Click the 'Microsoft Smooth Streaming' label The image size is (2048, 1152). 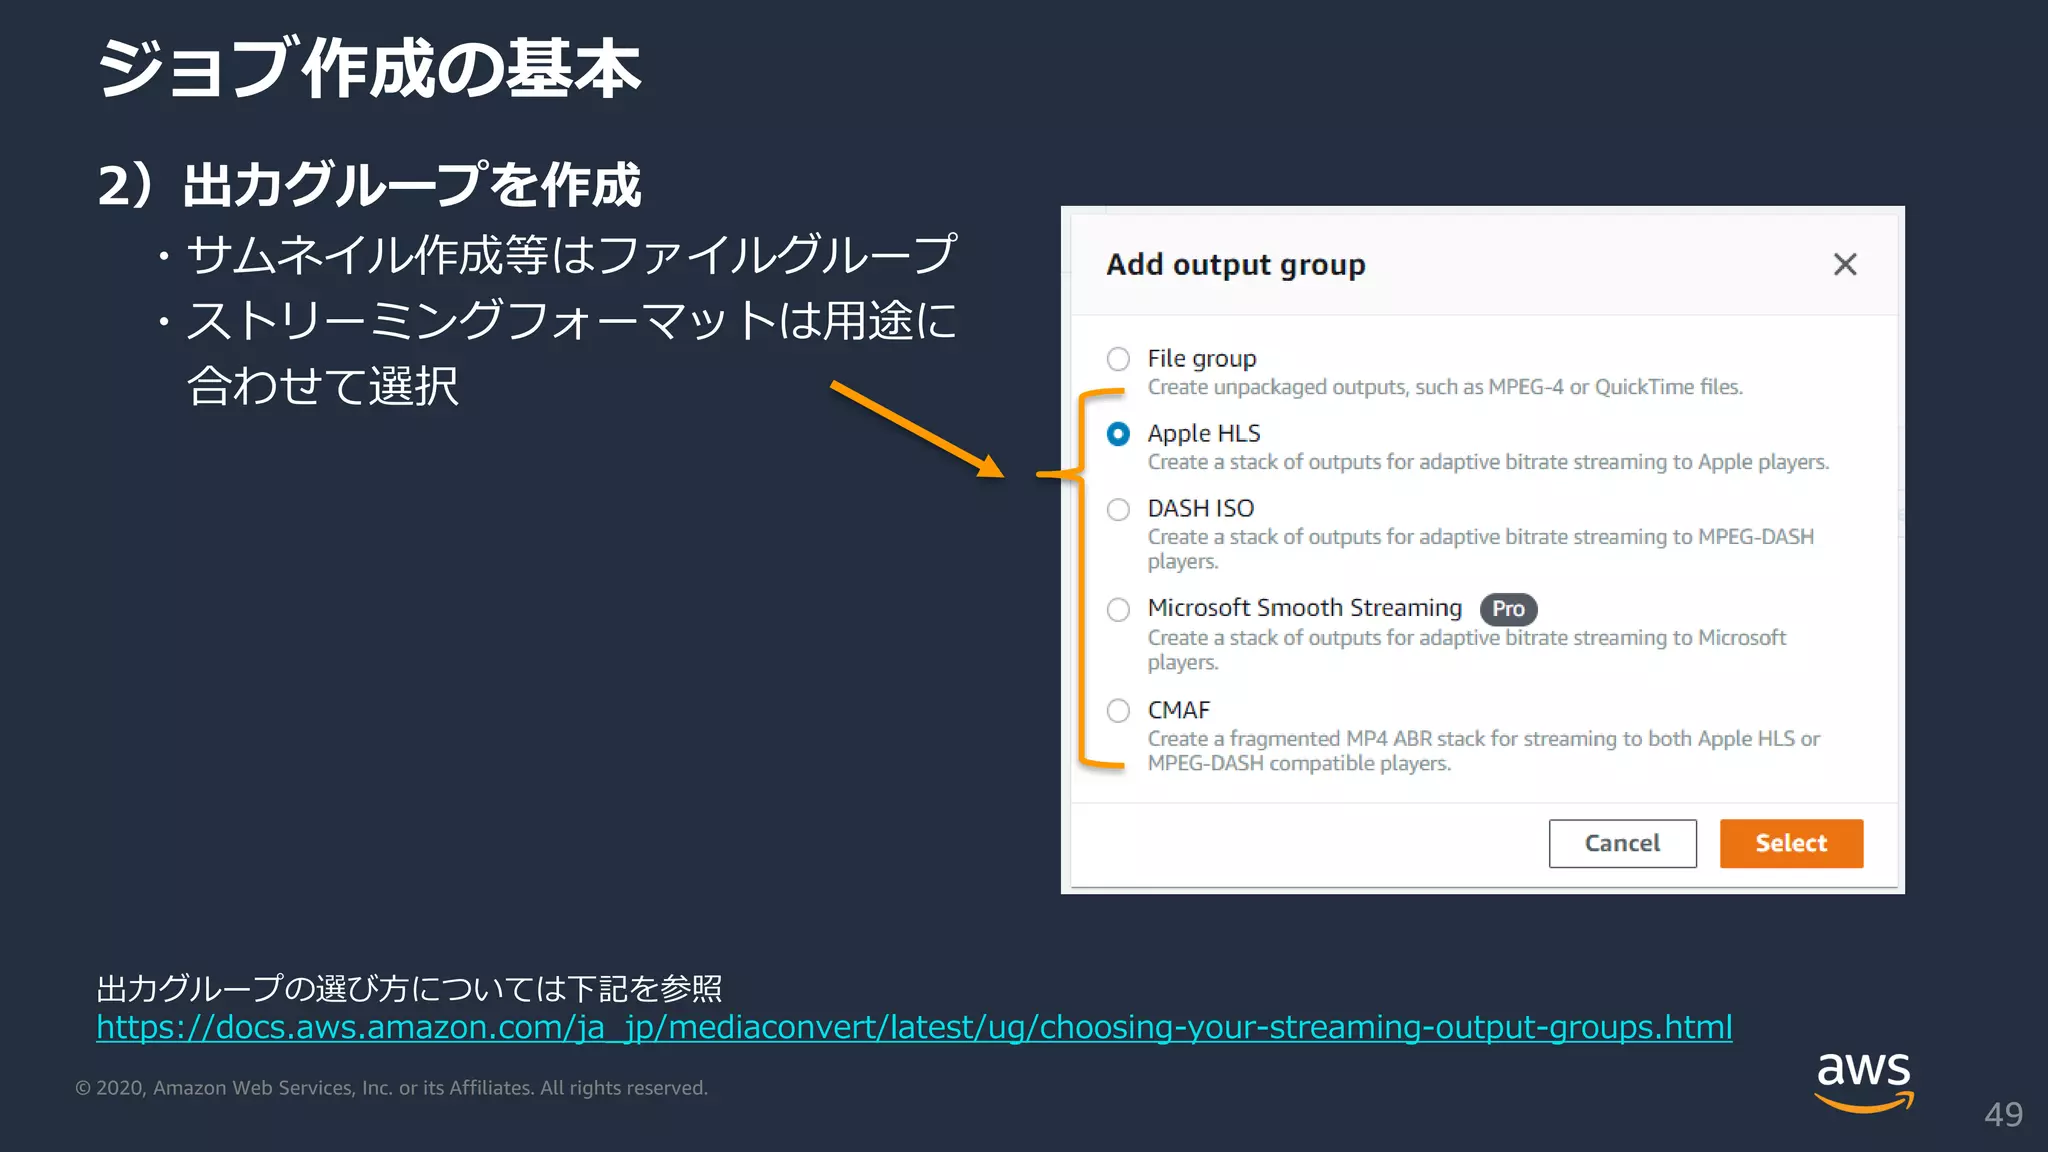1305,608
